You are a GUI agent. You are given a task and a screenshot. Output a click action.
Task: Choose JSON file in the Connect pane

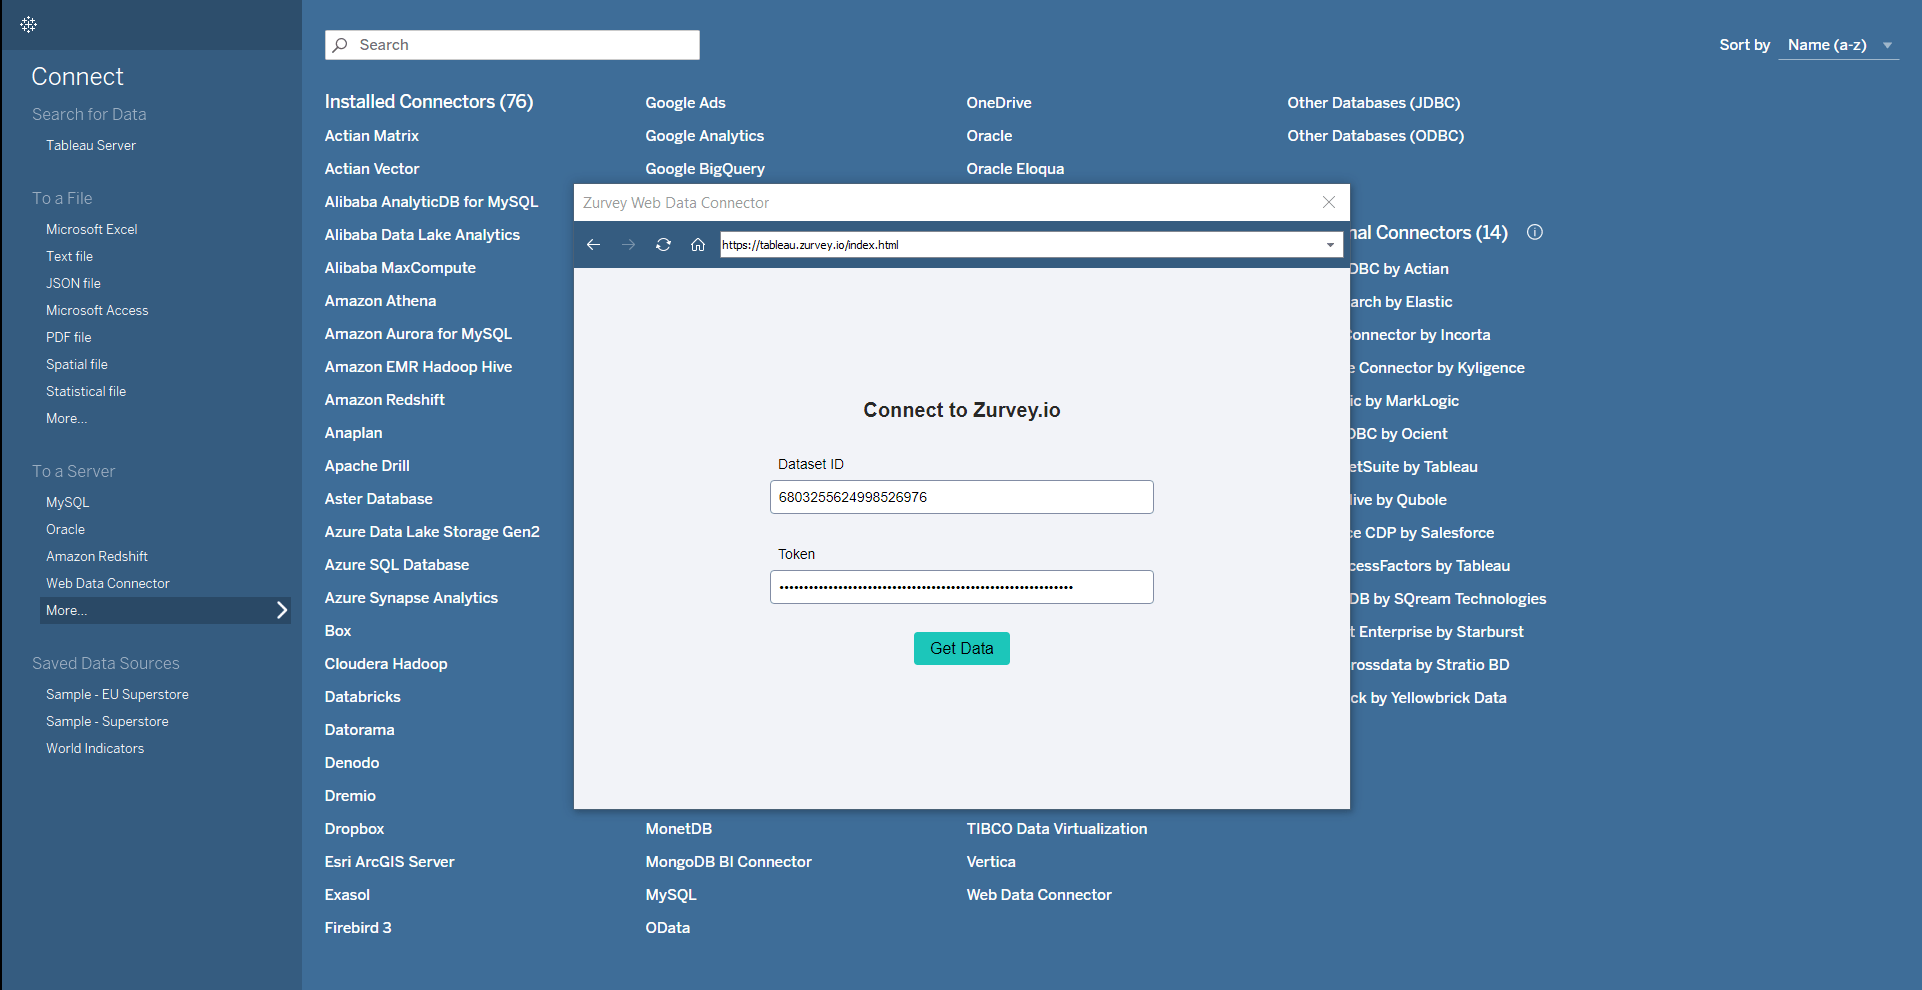pos(73,283)
